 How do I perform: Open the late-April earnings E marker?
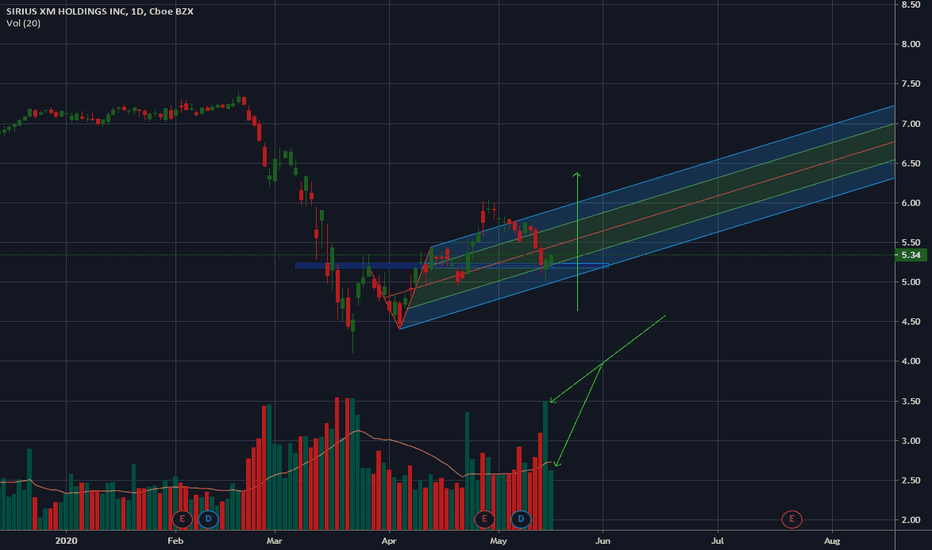[x=484, y=519]
